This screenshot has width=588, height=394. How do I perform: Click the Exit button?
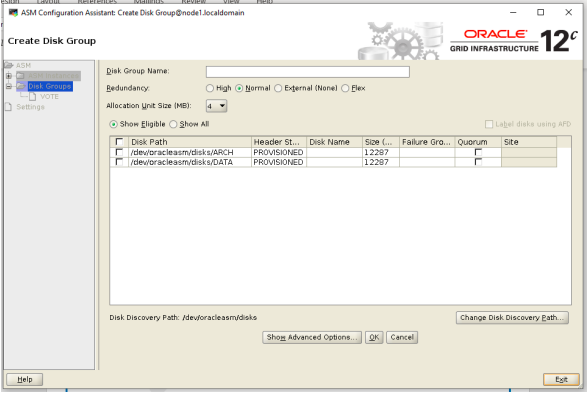click(x=561, y=379)
